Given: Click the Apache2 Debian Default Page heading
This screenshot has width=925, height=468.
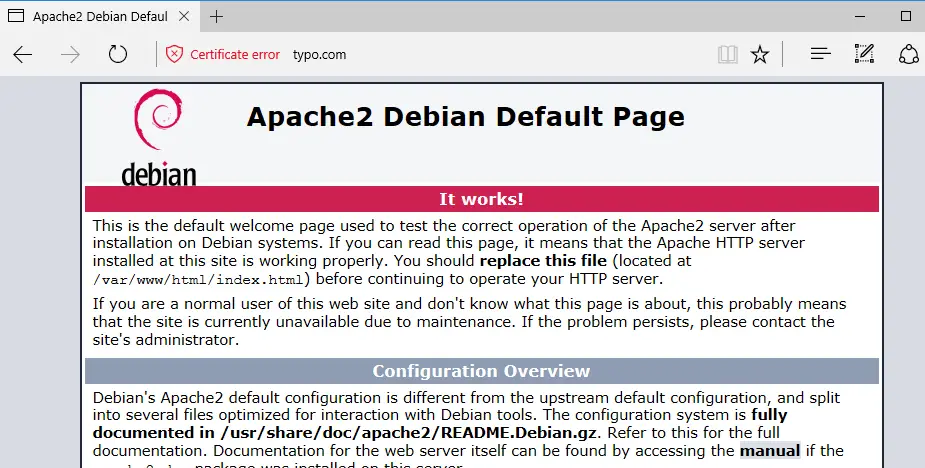Looking at the screenshot, I should coord(465,117).
